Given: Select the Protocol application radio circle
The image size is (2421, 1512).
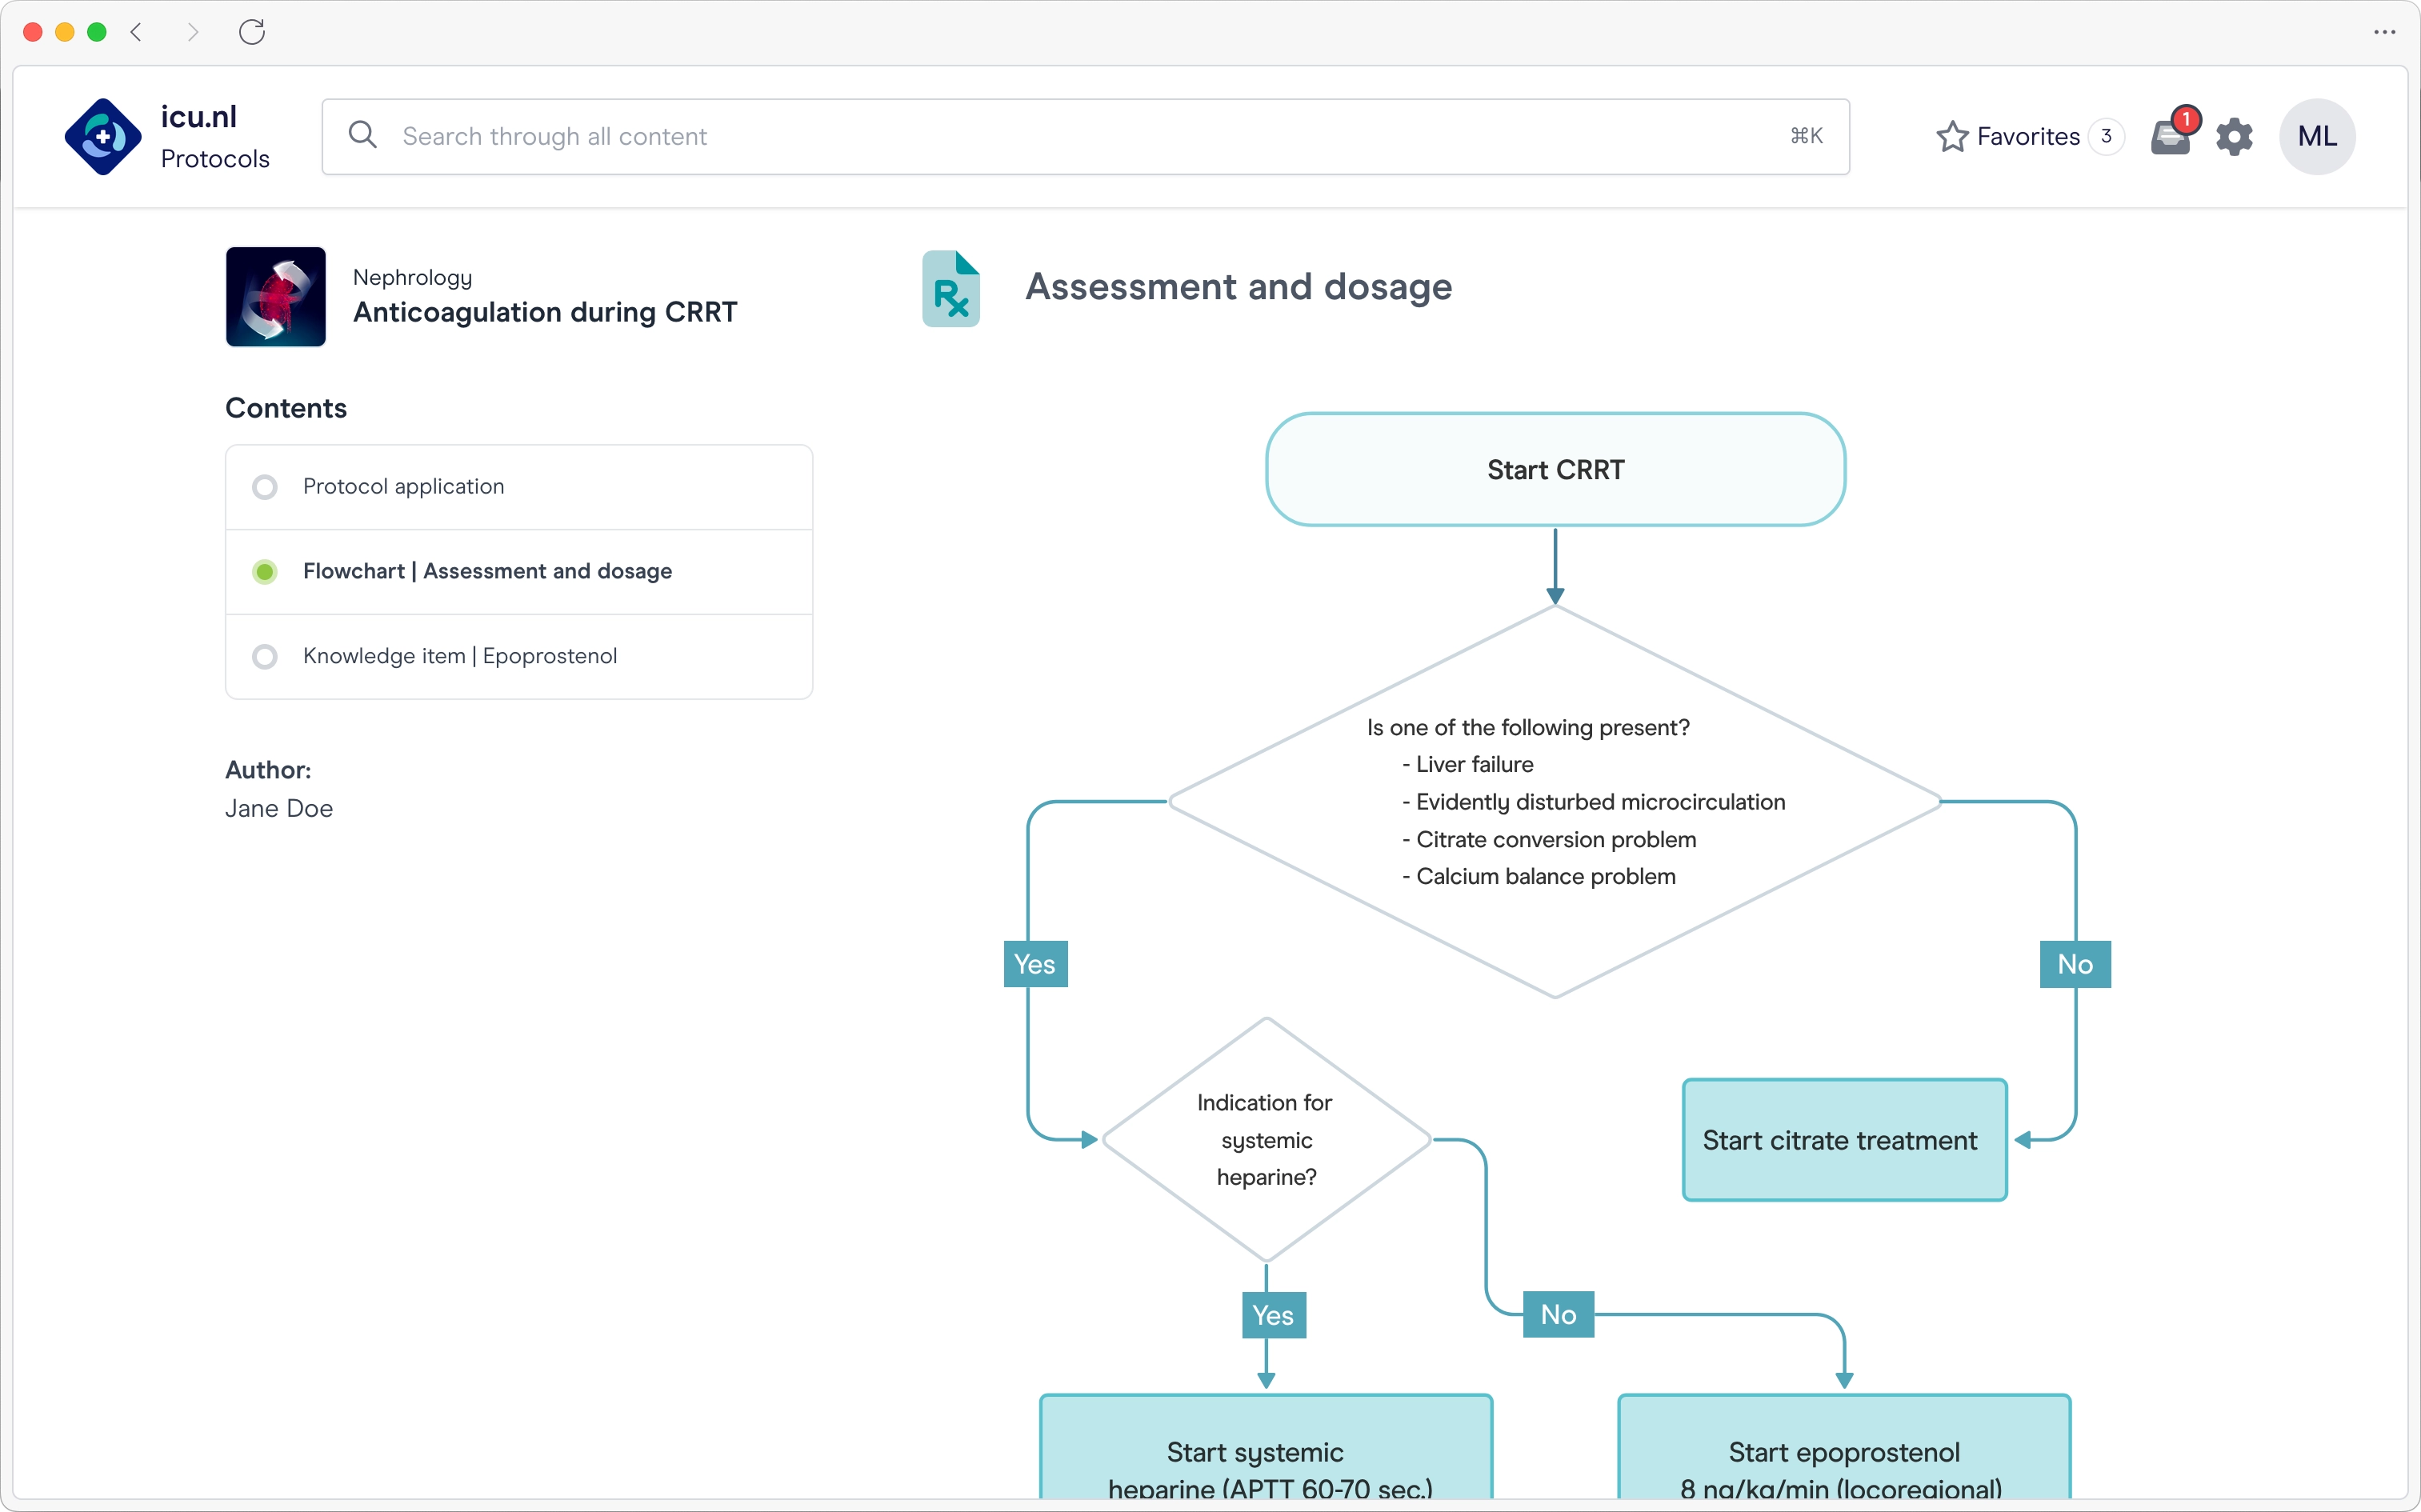Looking at the screenshot, I should click(264, 487).
